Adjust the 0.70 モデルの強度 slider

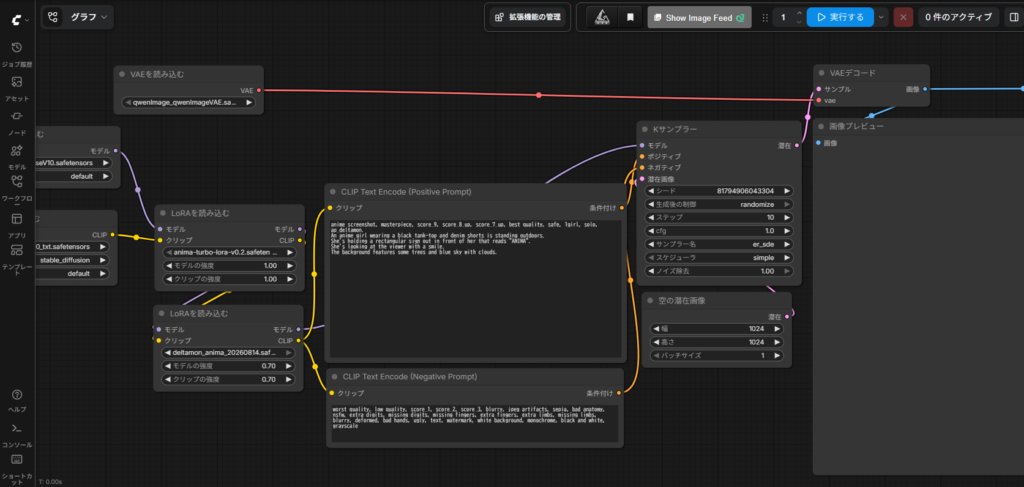pyautogui.click(x=228, y=366)
